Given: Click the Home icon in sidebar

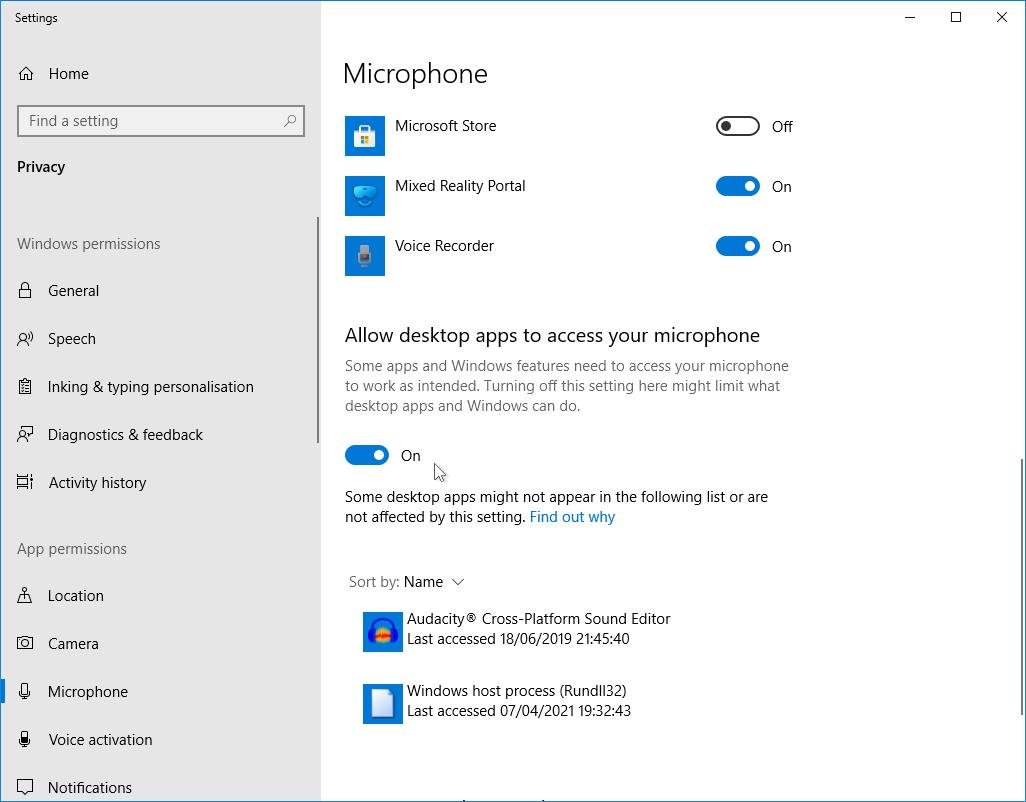Looking at the screenshot, I should [27, 74].
